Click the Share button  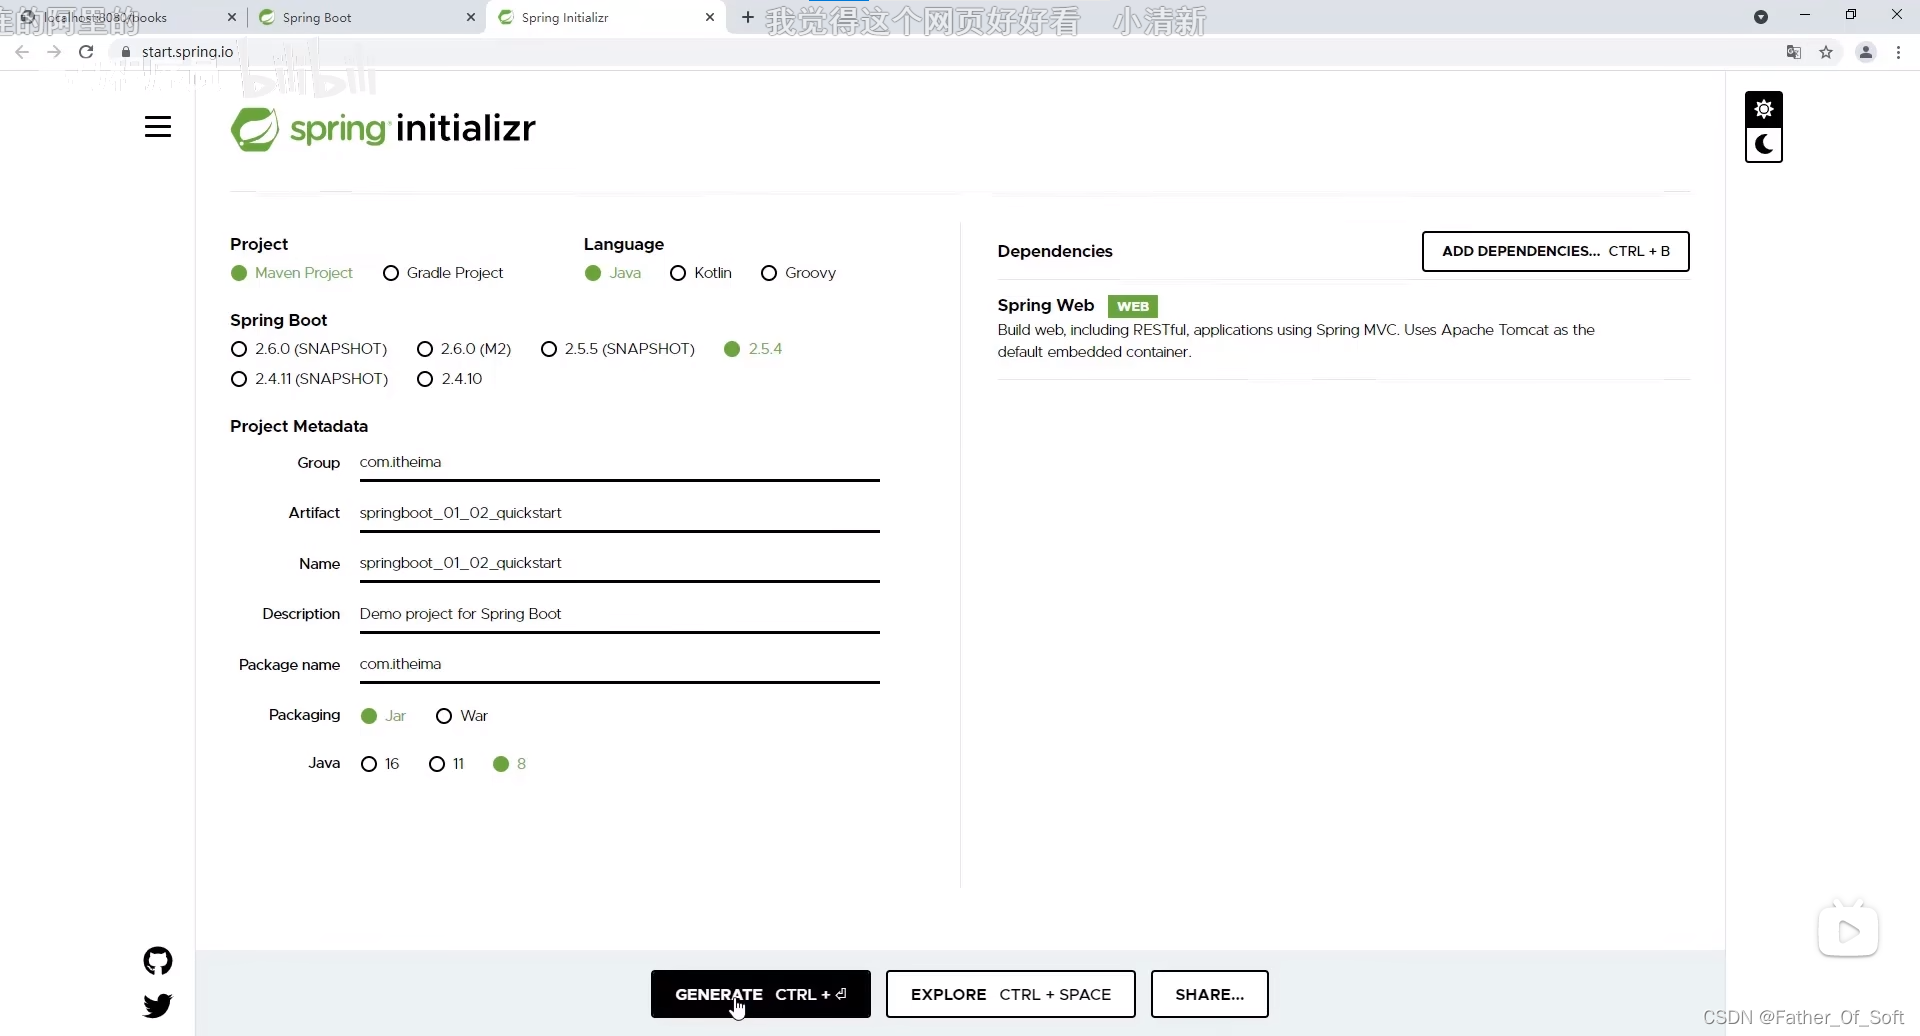click(1210, 994)
